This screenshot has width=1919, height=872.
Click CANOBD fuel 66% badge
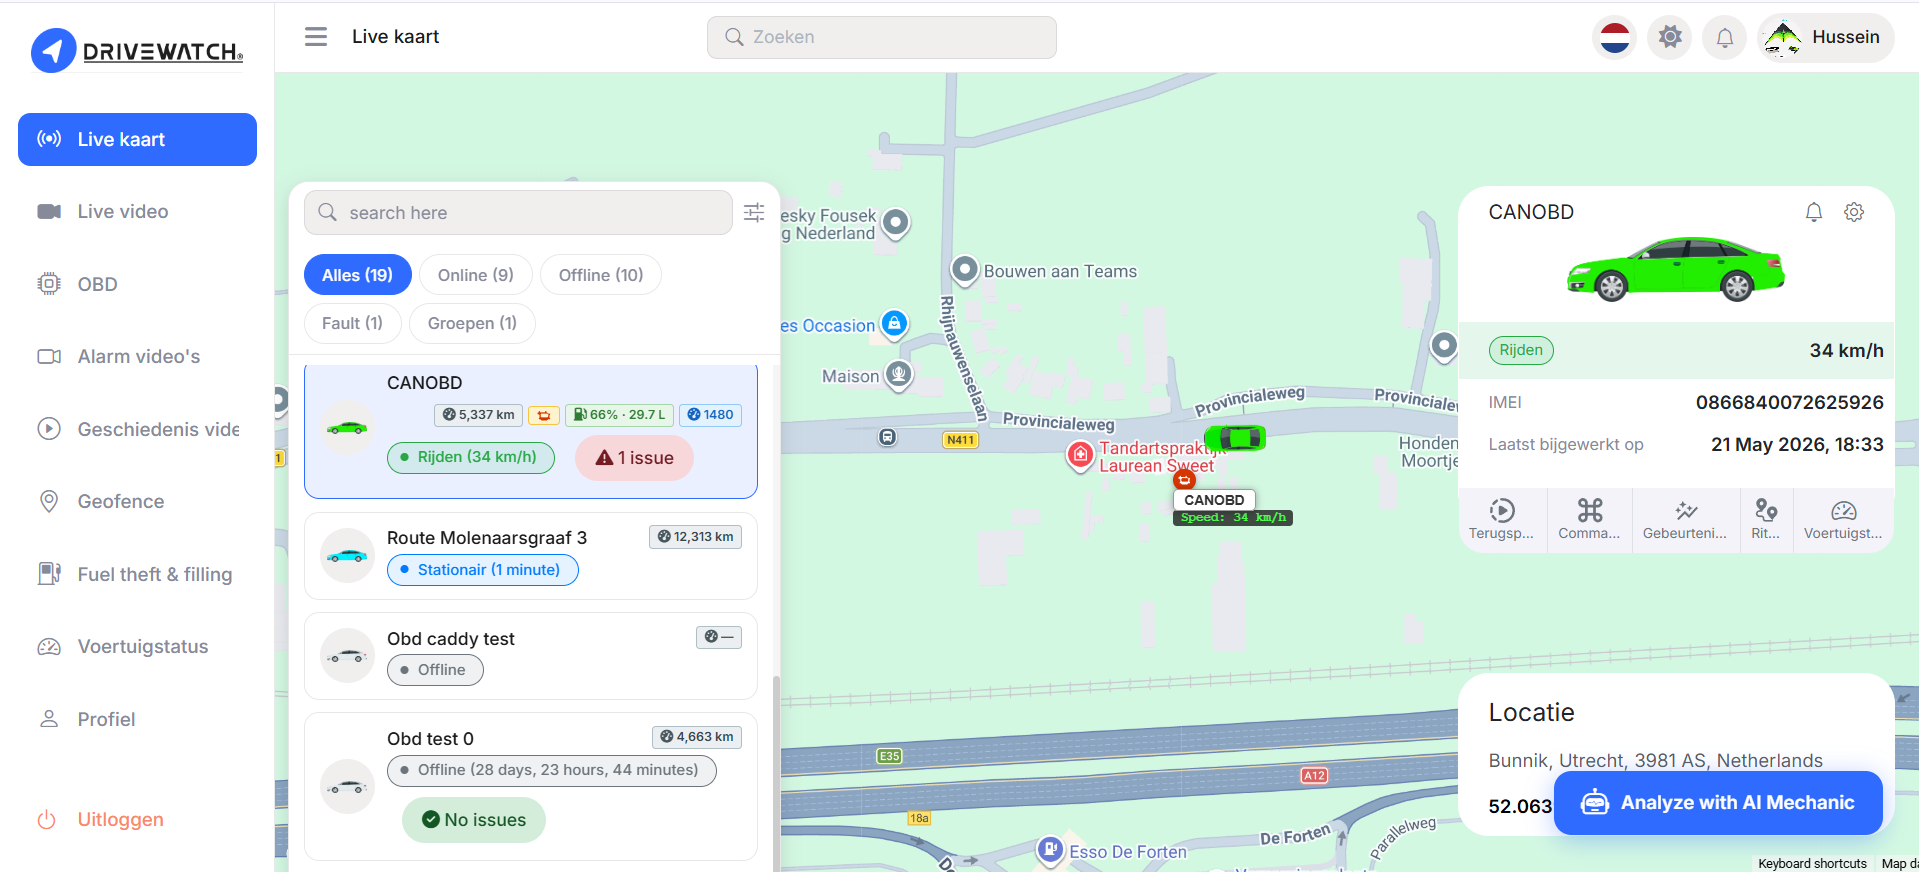pyautogui.click(x=620, y=415)
